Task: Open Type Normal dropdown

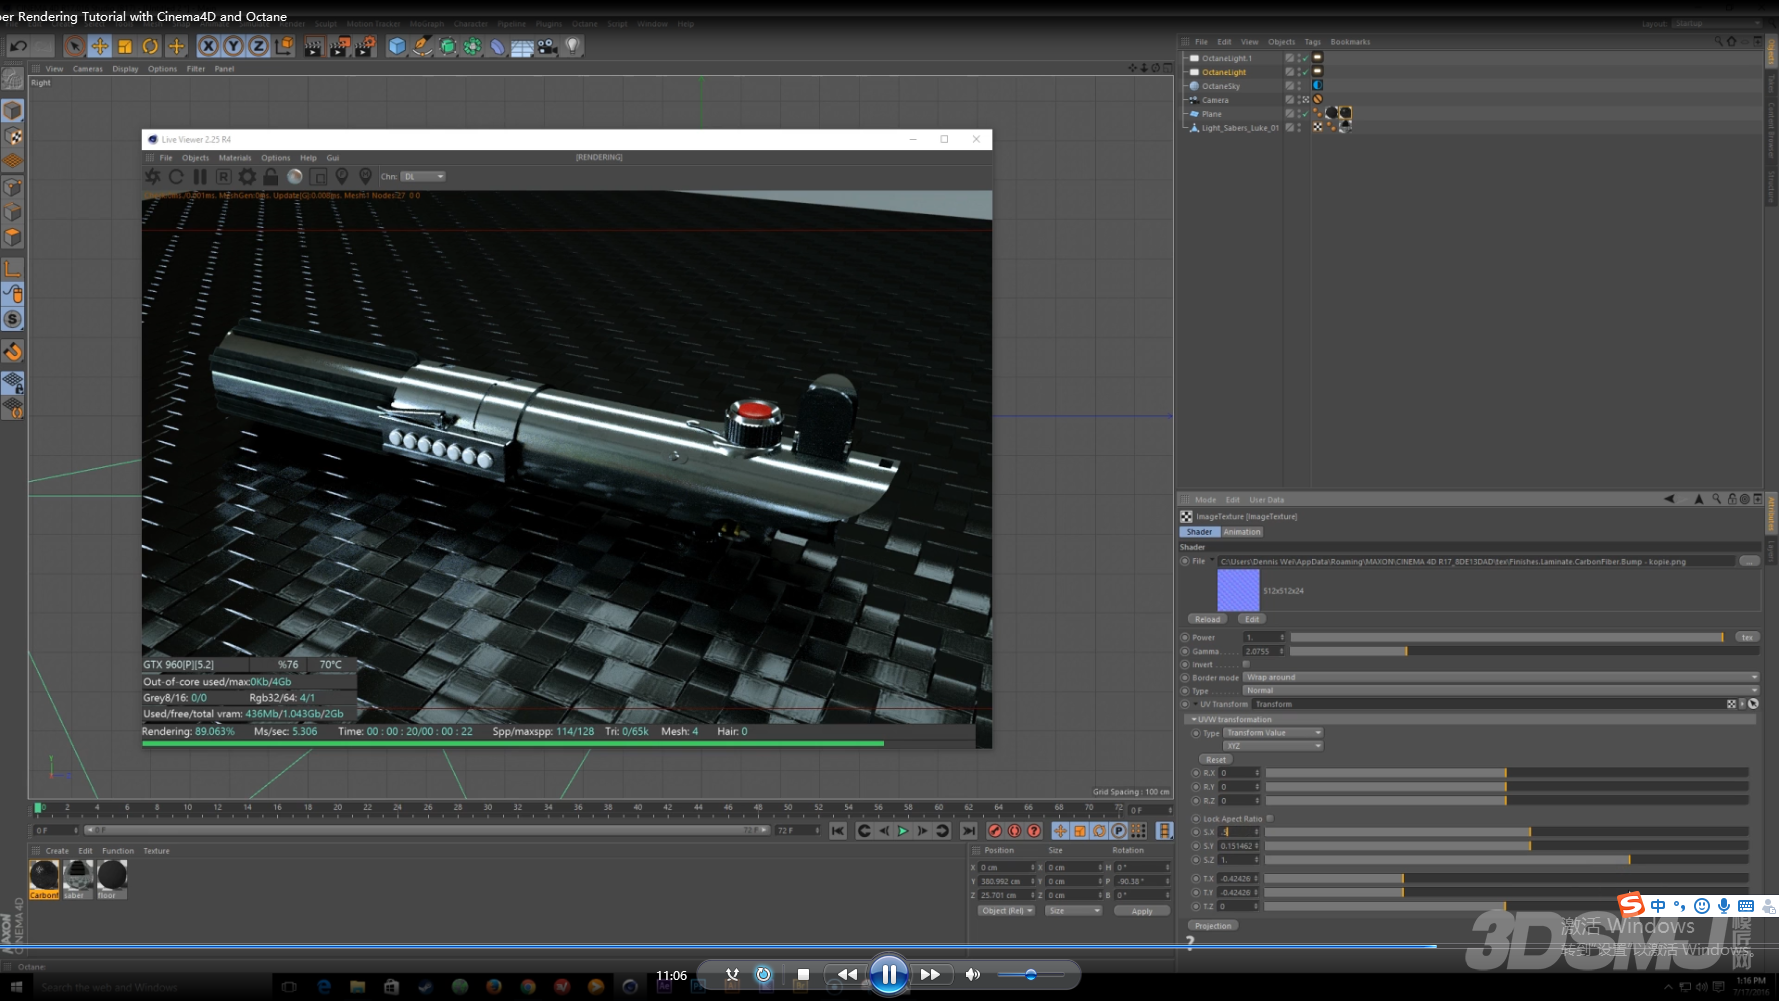Action: (x=1501, y=690)
